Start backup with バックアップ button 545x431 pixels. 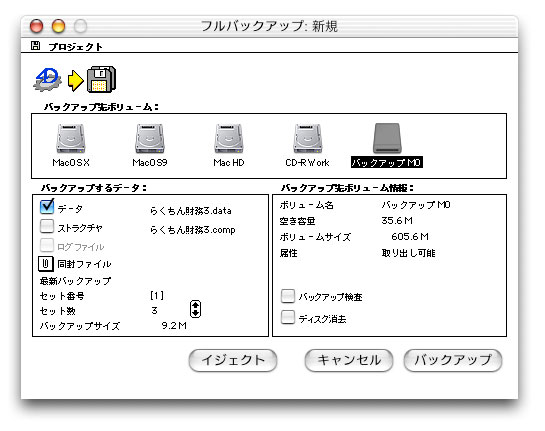(x=453, y=360)
